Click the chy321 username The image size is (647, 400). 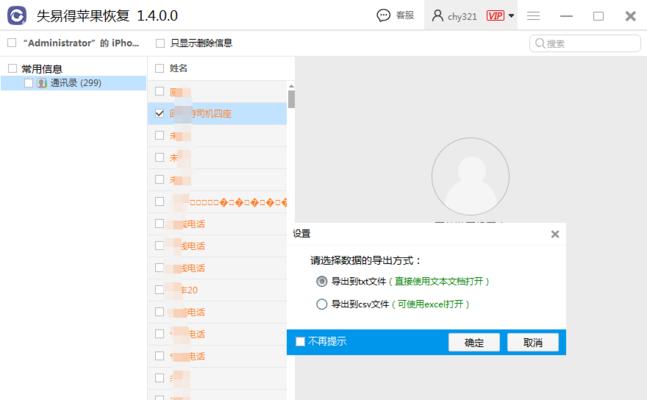coord(462,17)
